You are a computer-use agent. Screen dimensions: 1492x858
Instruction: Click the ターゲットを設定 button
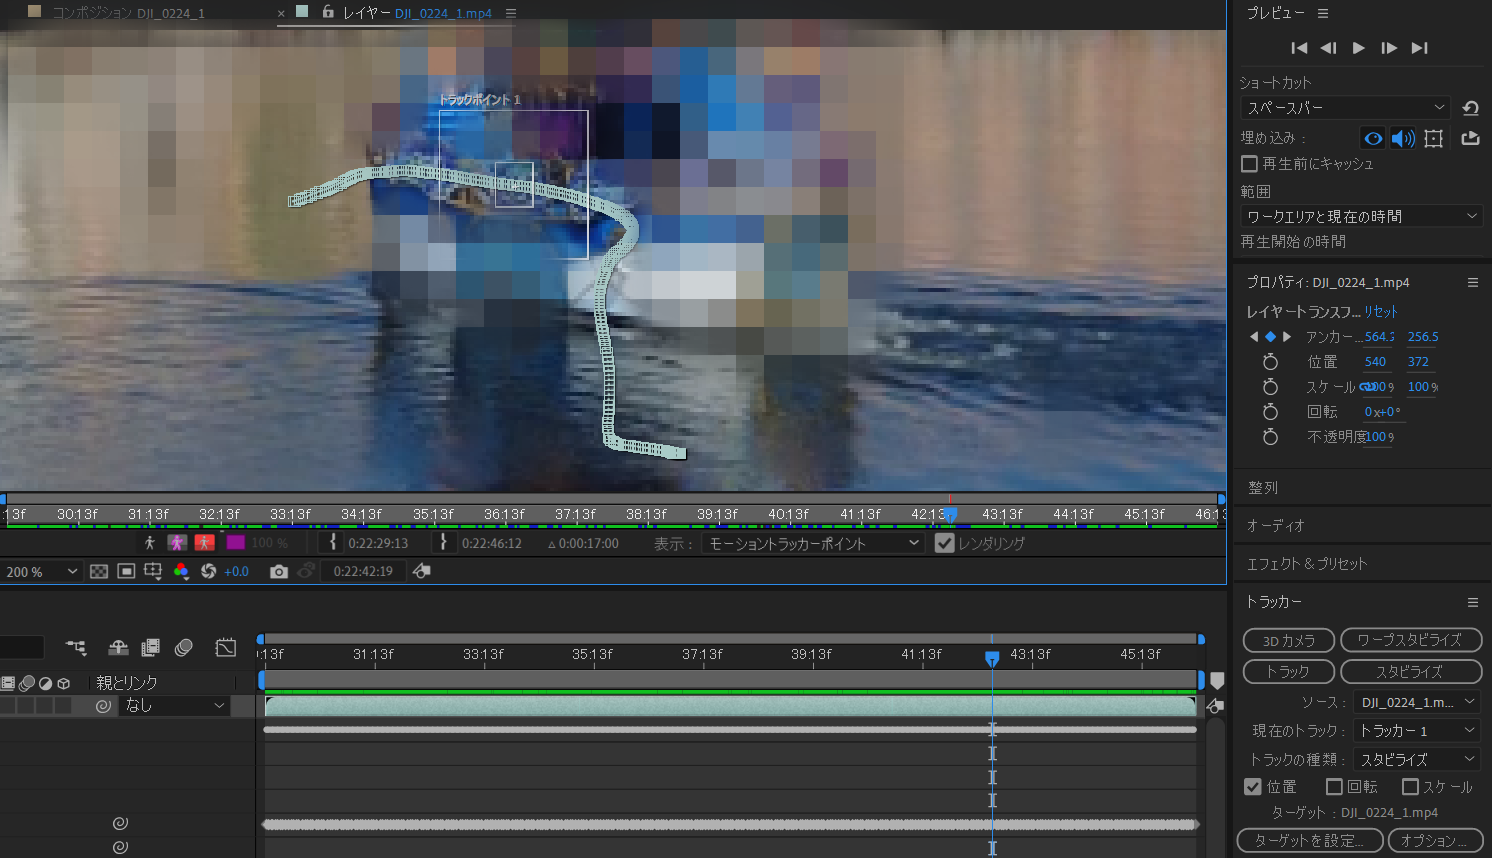click(x=1309, y=840)
